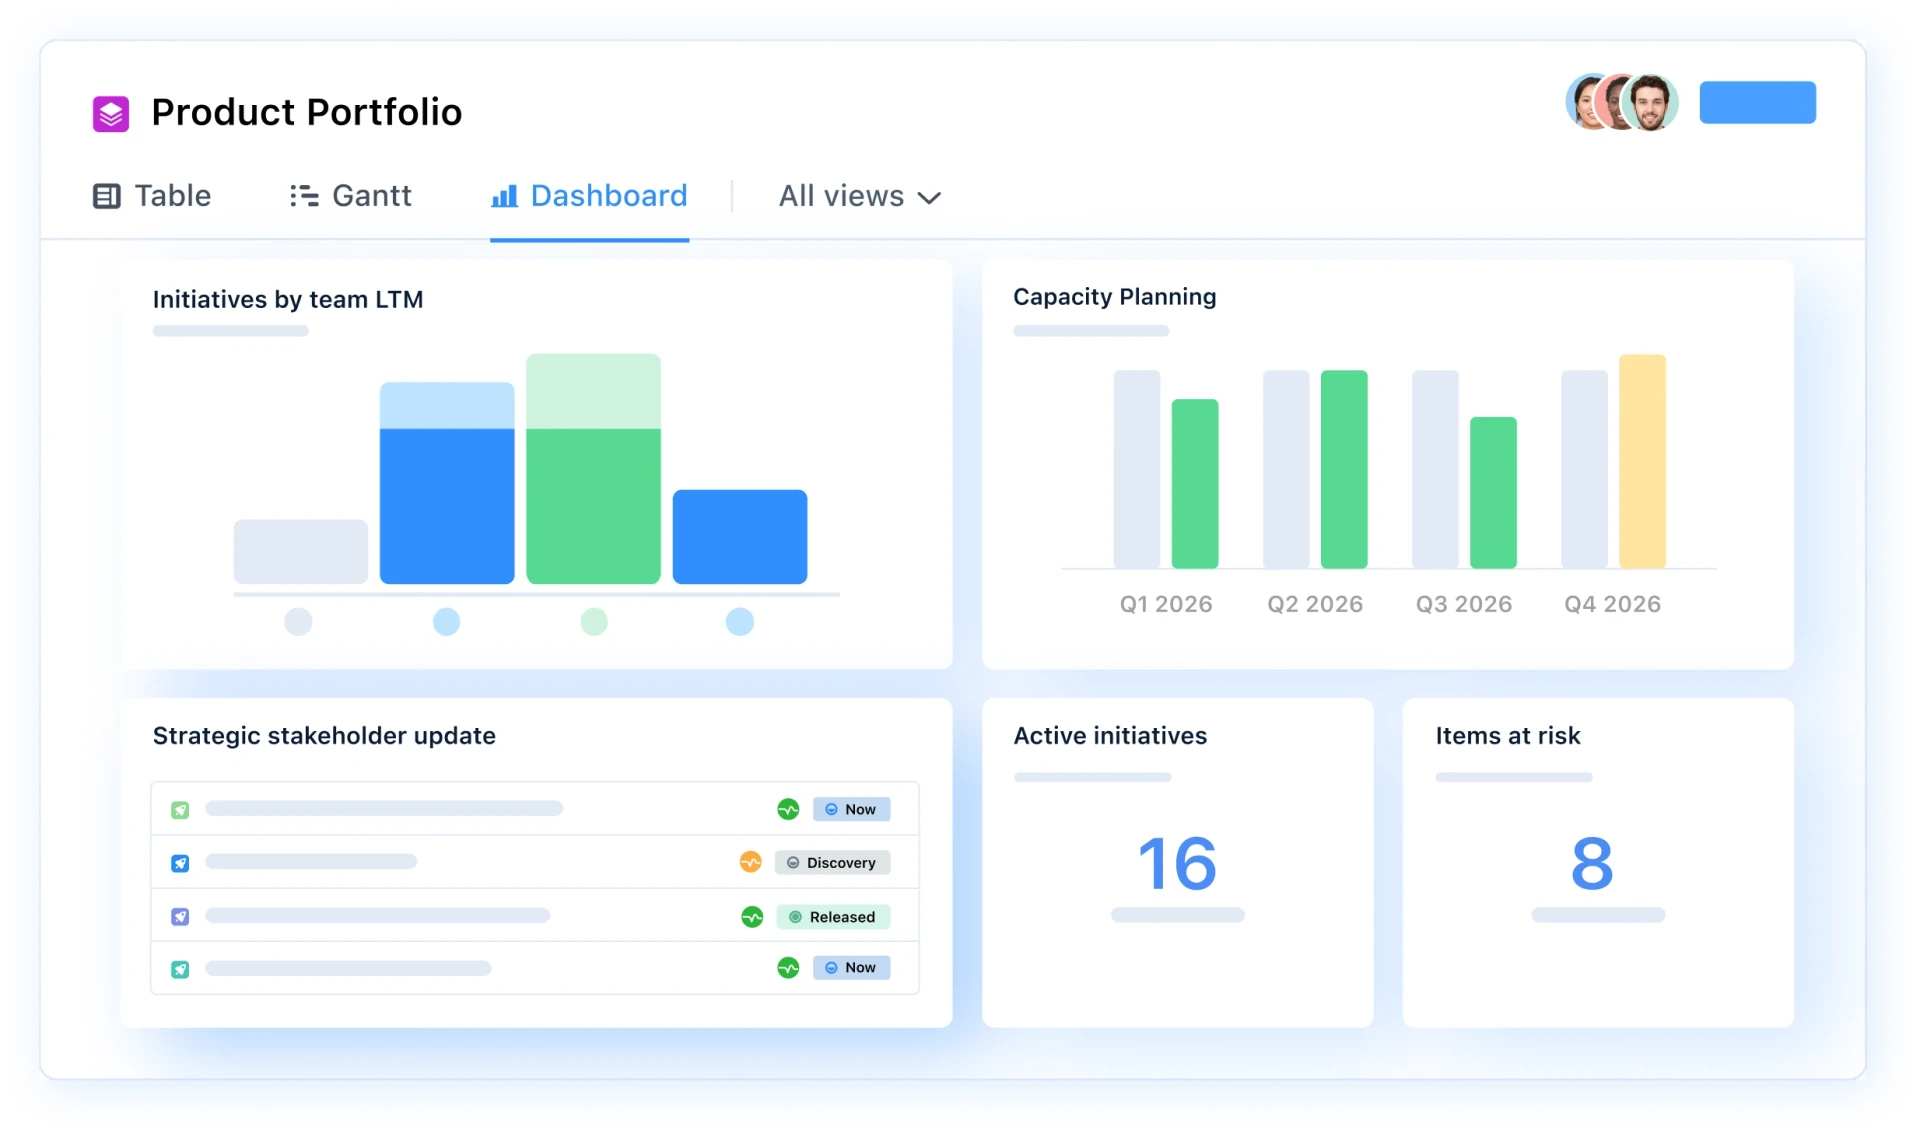1920x1134 pixels.
Task: Click the blue rocket icon on the second row
Action: point(180,862)
